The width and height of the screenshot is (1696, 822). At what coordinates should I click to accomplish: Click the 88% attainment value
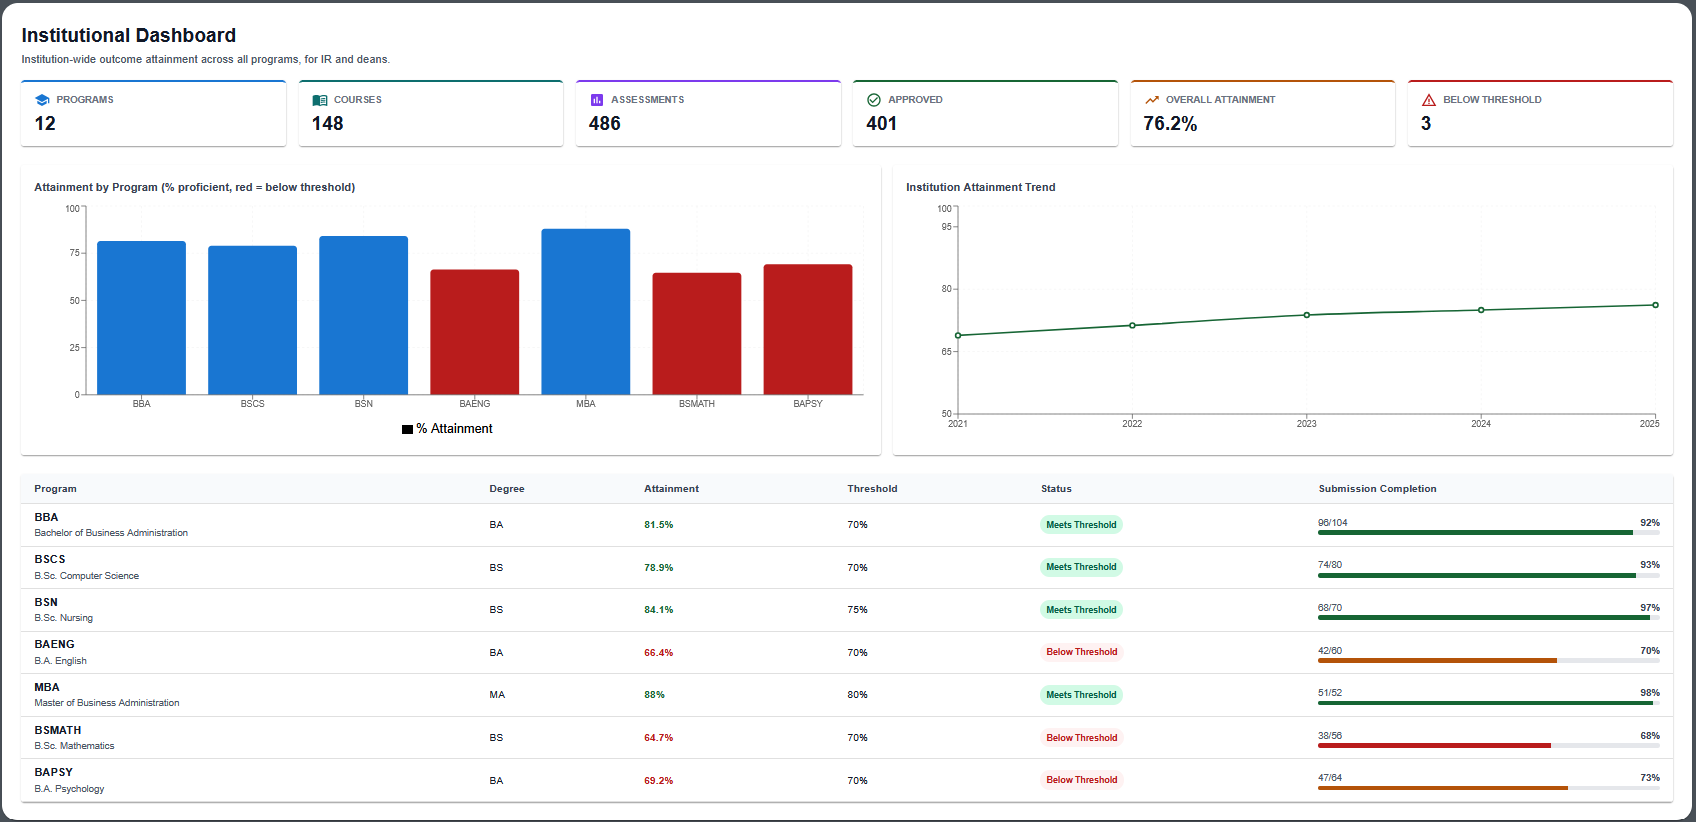(x=654, y=695)
